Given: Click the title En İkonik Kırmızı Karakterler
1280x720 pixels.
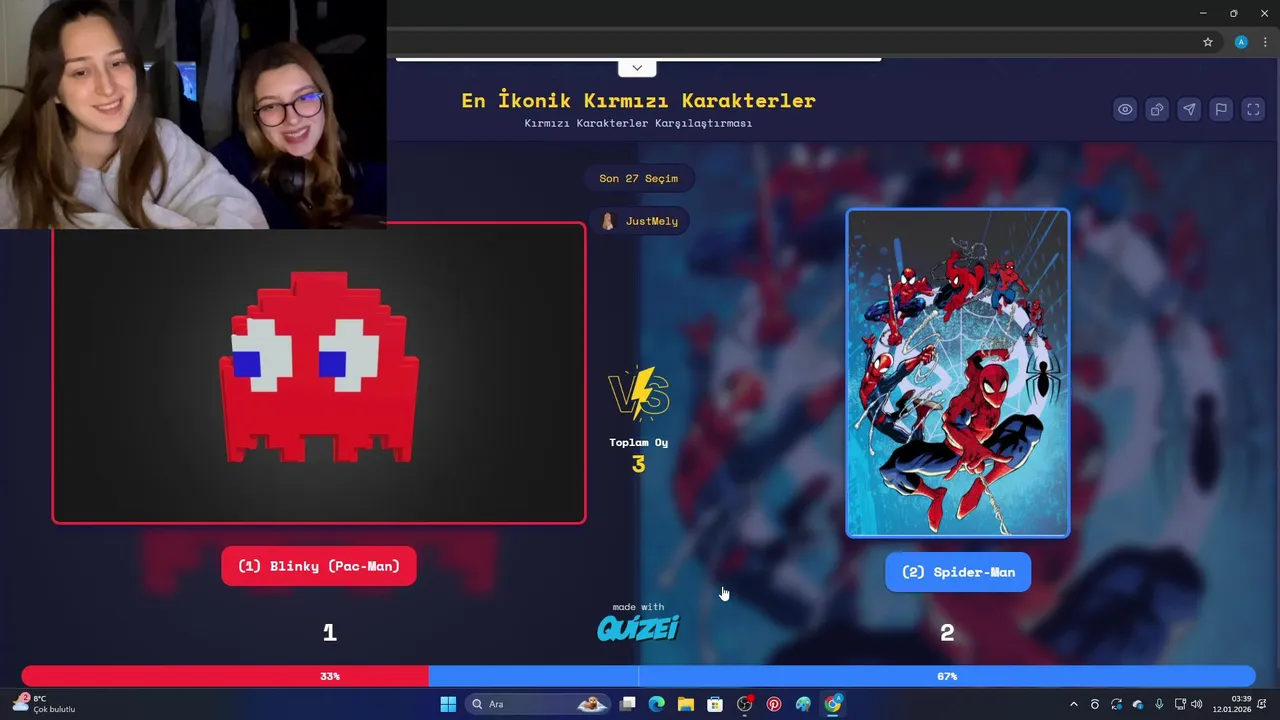Looking at the screenshot, I should pyautogui.click(x=638, y=100).
